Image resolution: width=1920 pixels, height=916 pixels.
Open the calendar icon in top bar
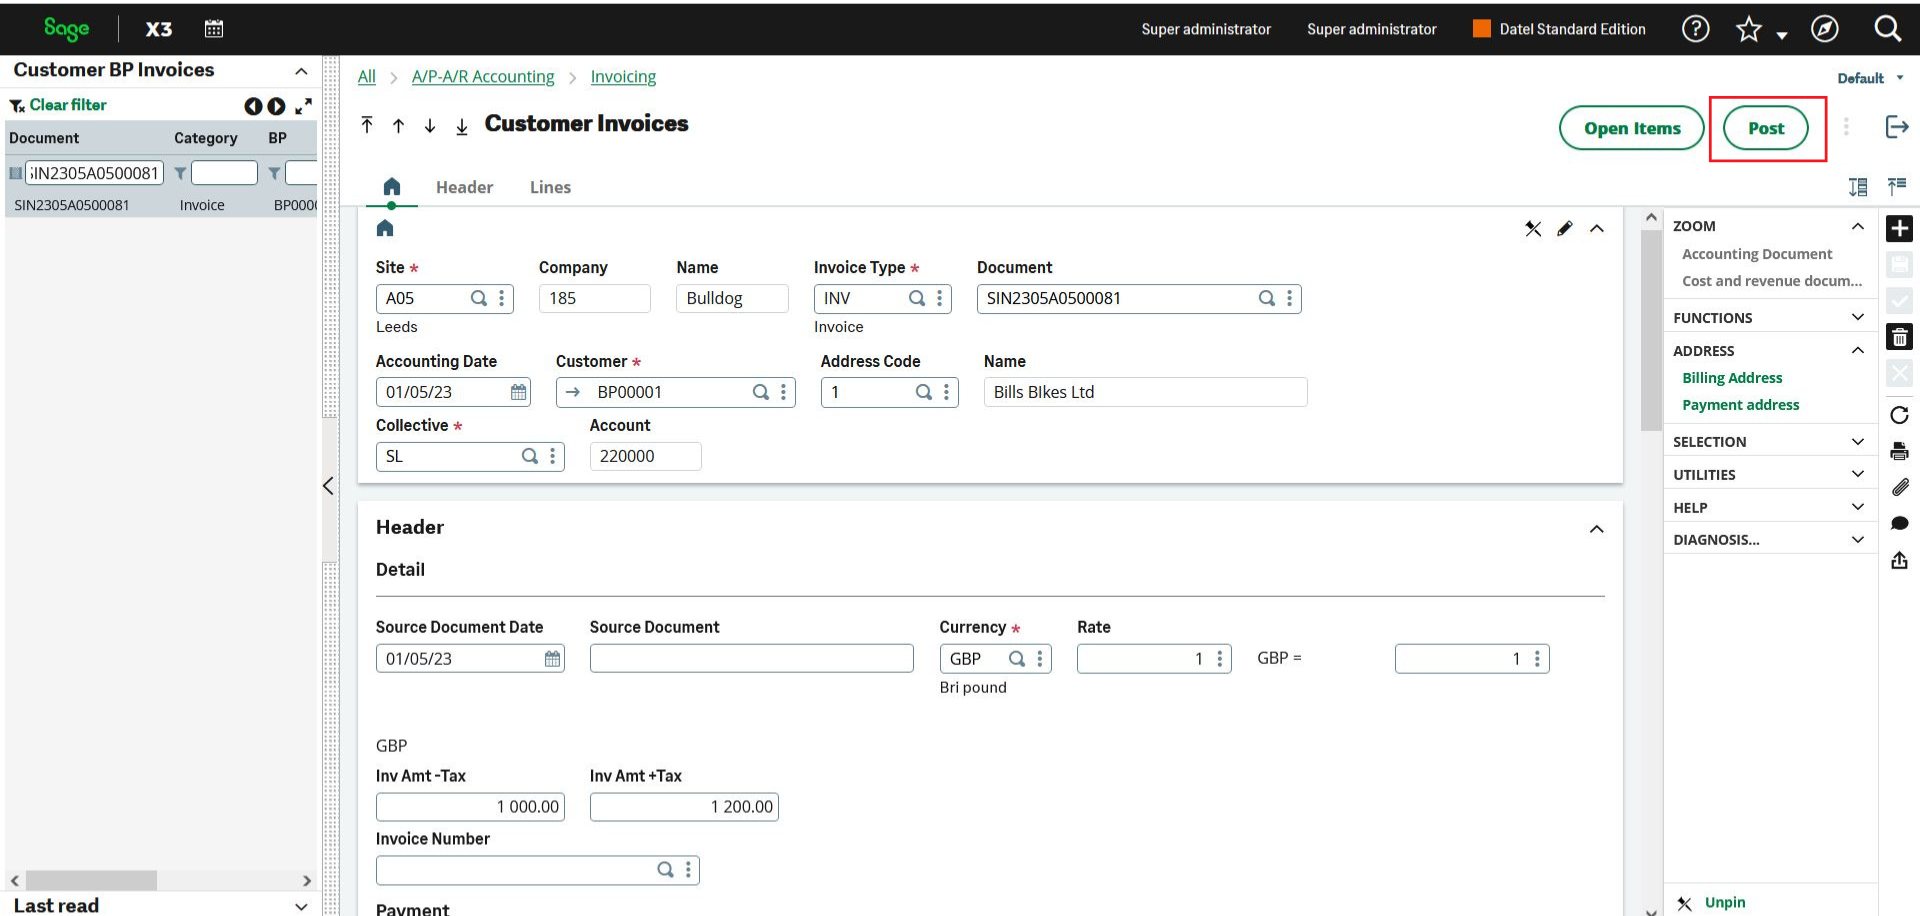pyautogui.click(x=214, y=29)
